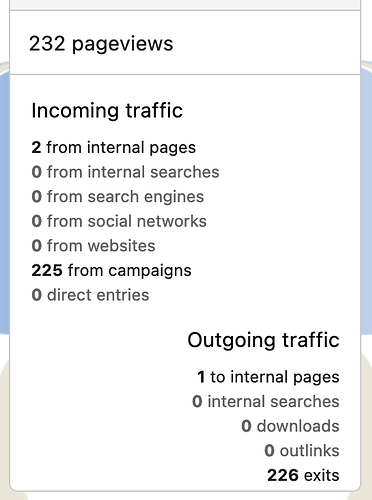Select the 0 outlinks row

[x=302, y=451]
